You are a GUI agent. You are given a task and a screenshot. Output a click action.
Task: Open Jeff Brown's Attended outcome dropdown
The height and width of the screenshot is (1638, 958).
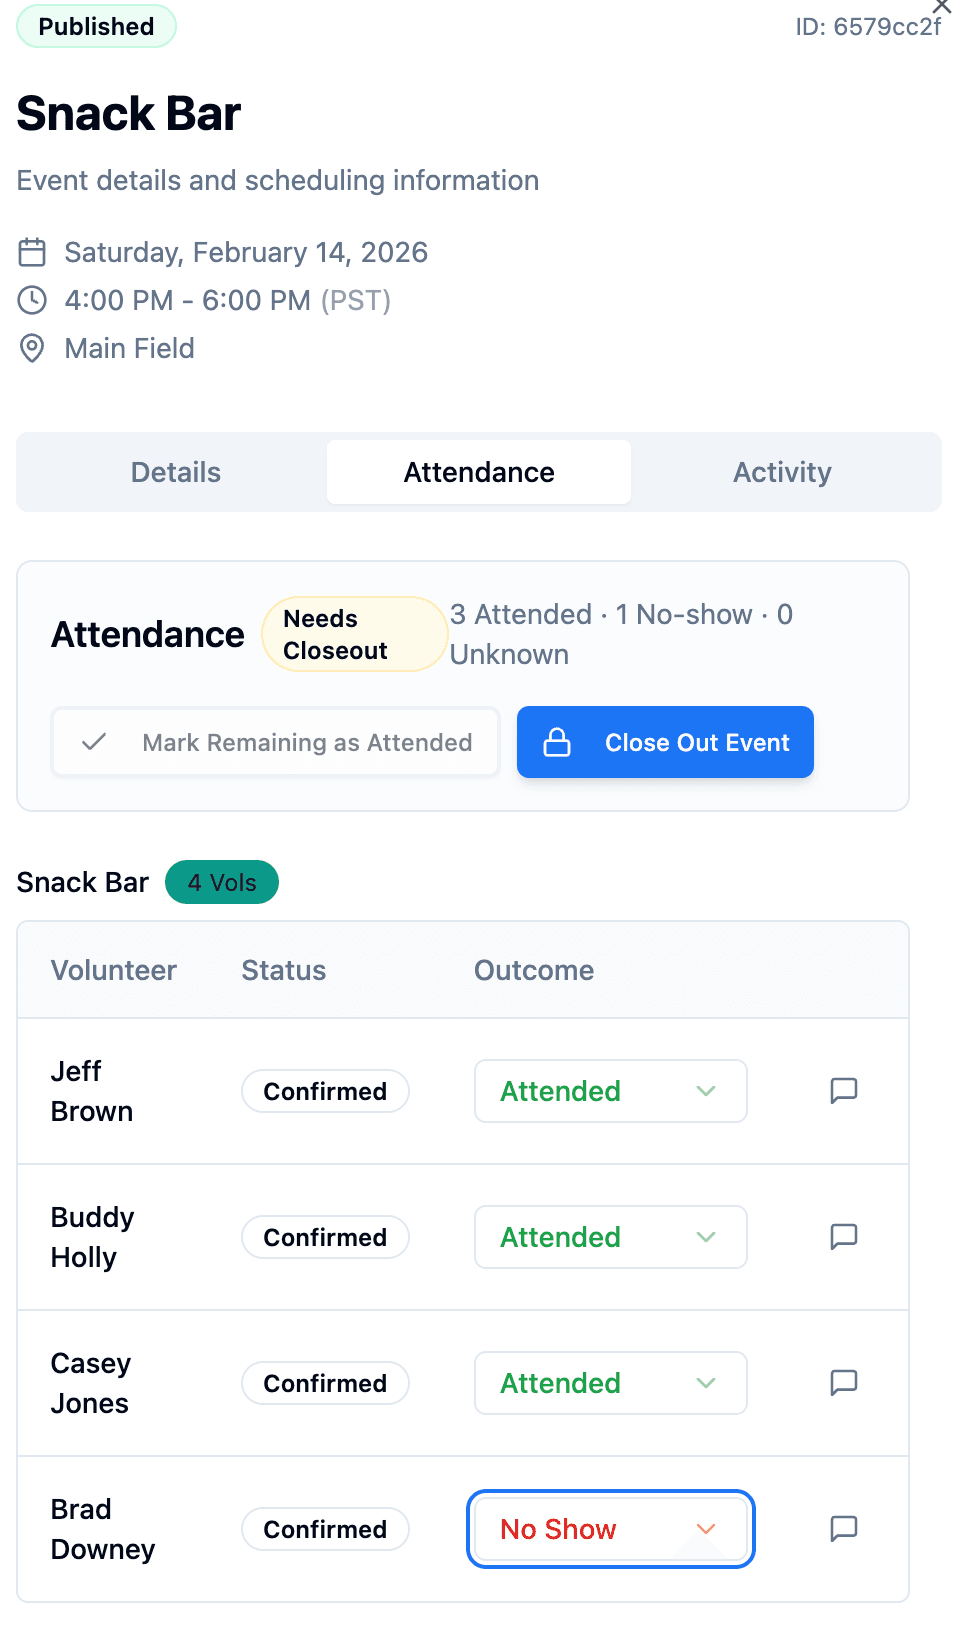(706, 1091)
